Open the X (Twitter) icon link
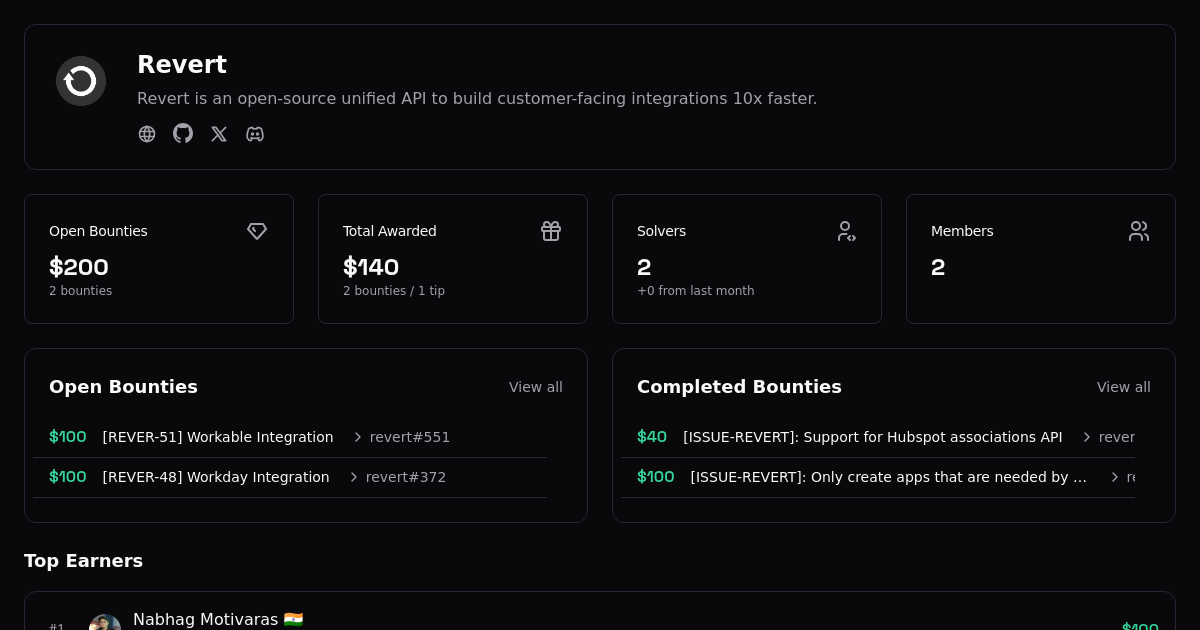Viewport: 1200px width, 630px height. [x=219, y=134]
